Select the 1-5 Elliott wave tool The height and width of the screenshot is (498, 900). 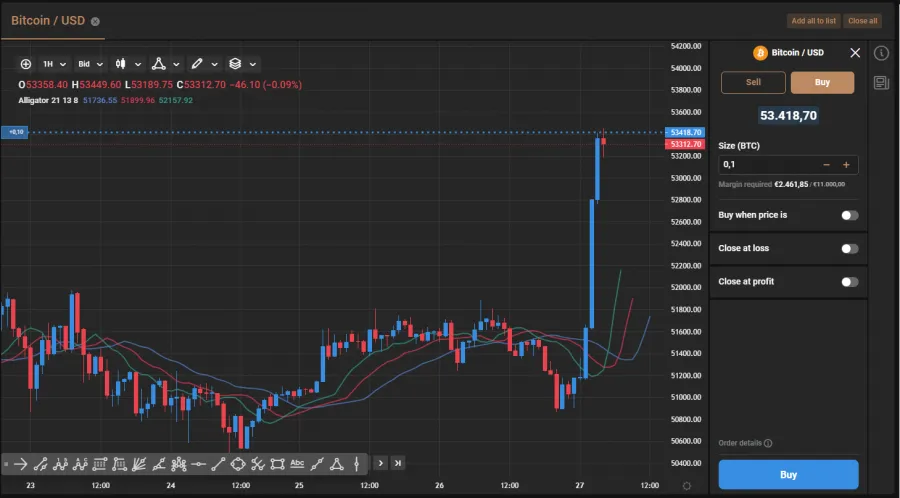tap(60, 464)
